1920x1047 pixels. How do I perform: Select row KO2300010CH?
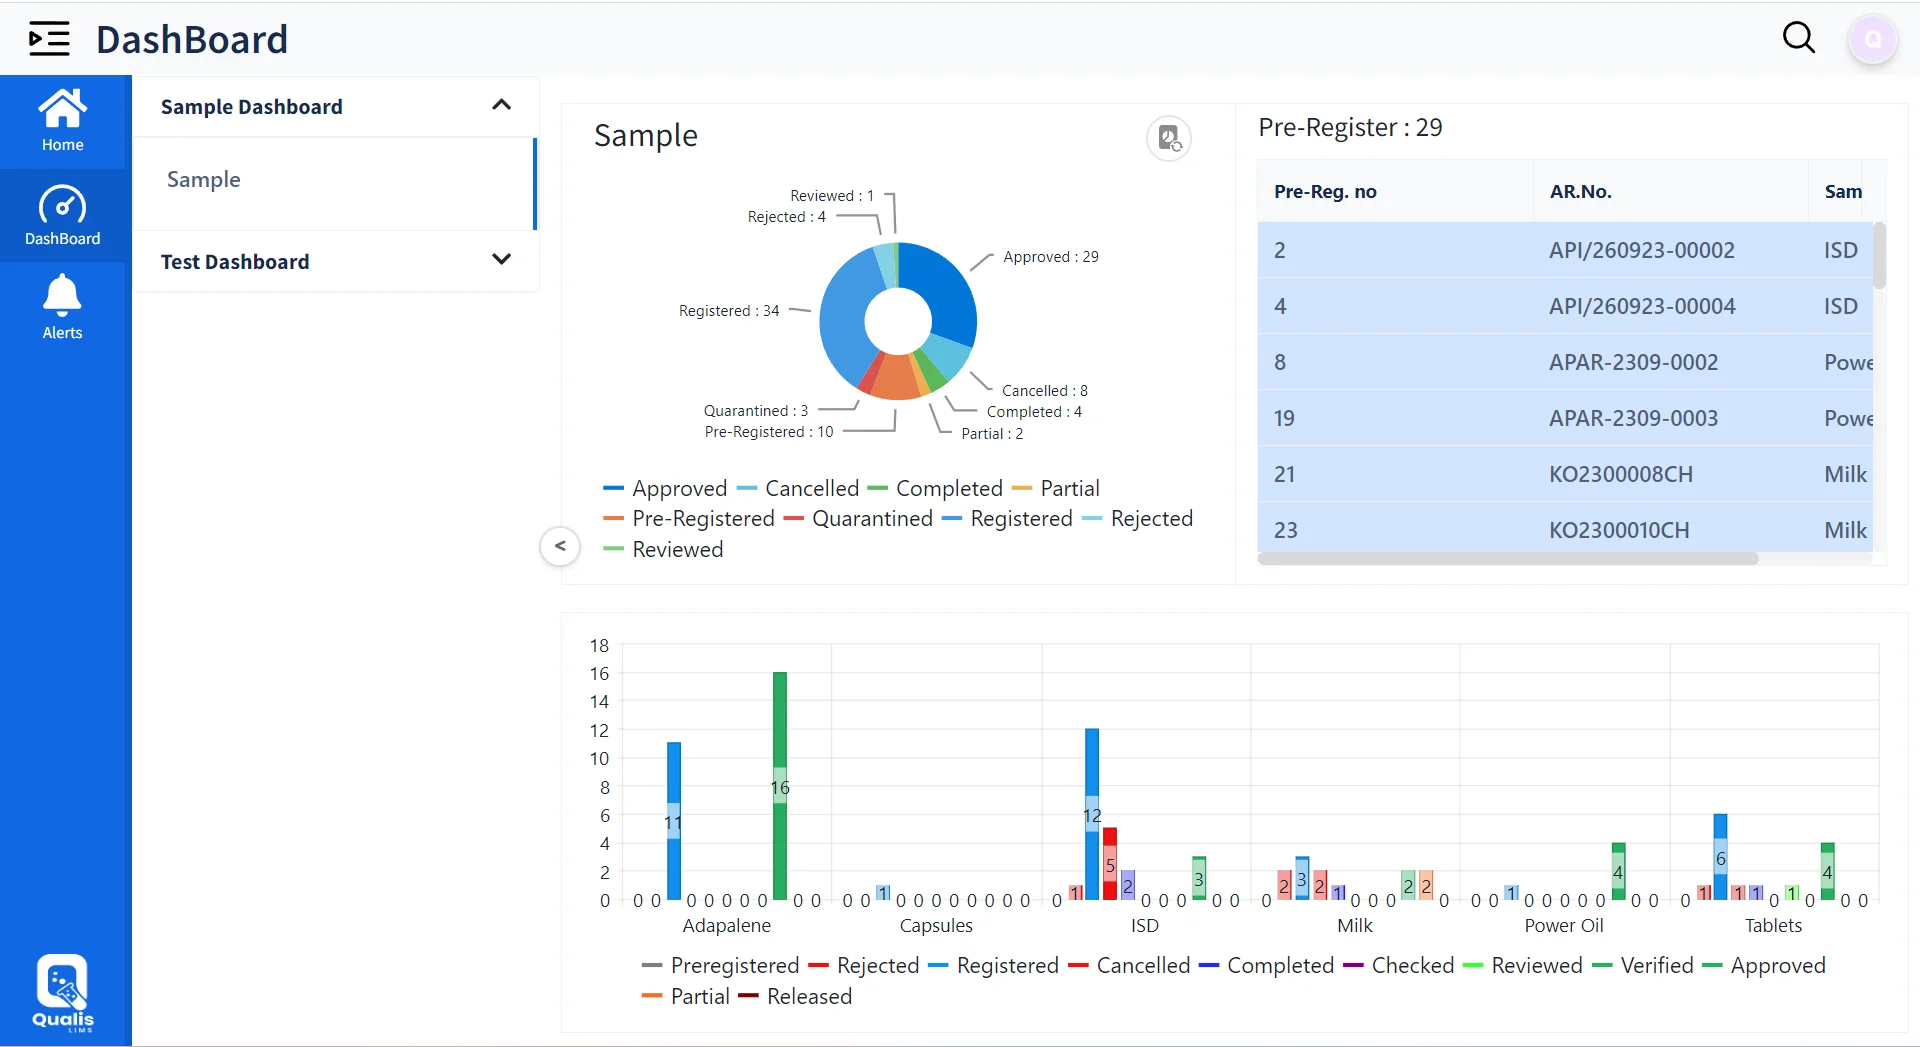pyautogui.click(x=1565, y=528)
